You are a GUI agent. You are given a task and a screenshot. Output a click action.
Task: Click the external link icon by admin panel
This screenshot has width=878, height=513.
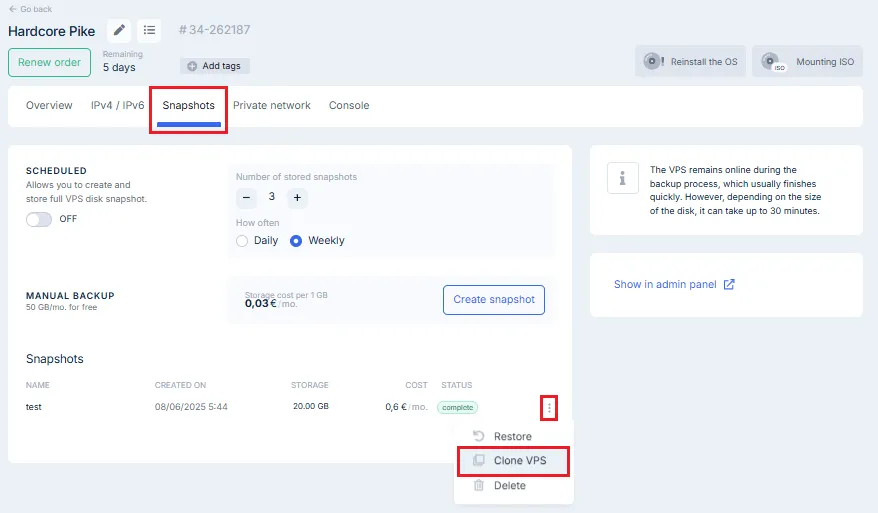[729, 285]
